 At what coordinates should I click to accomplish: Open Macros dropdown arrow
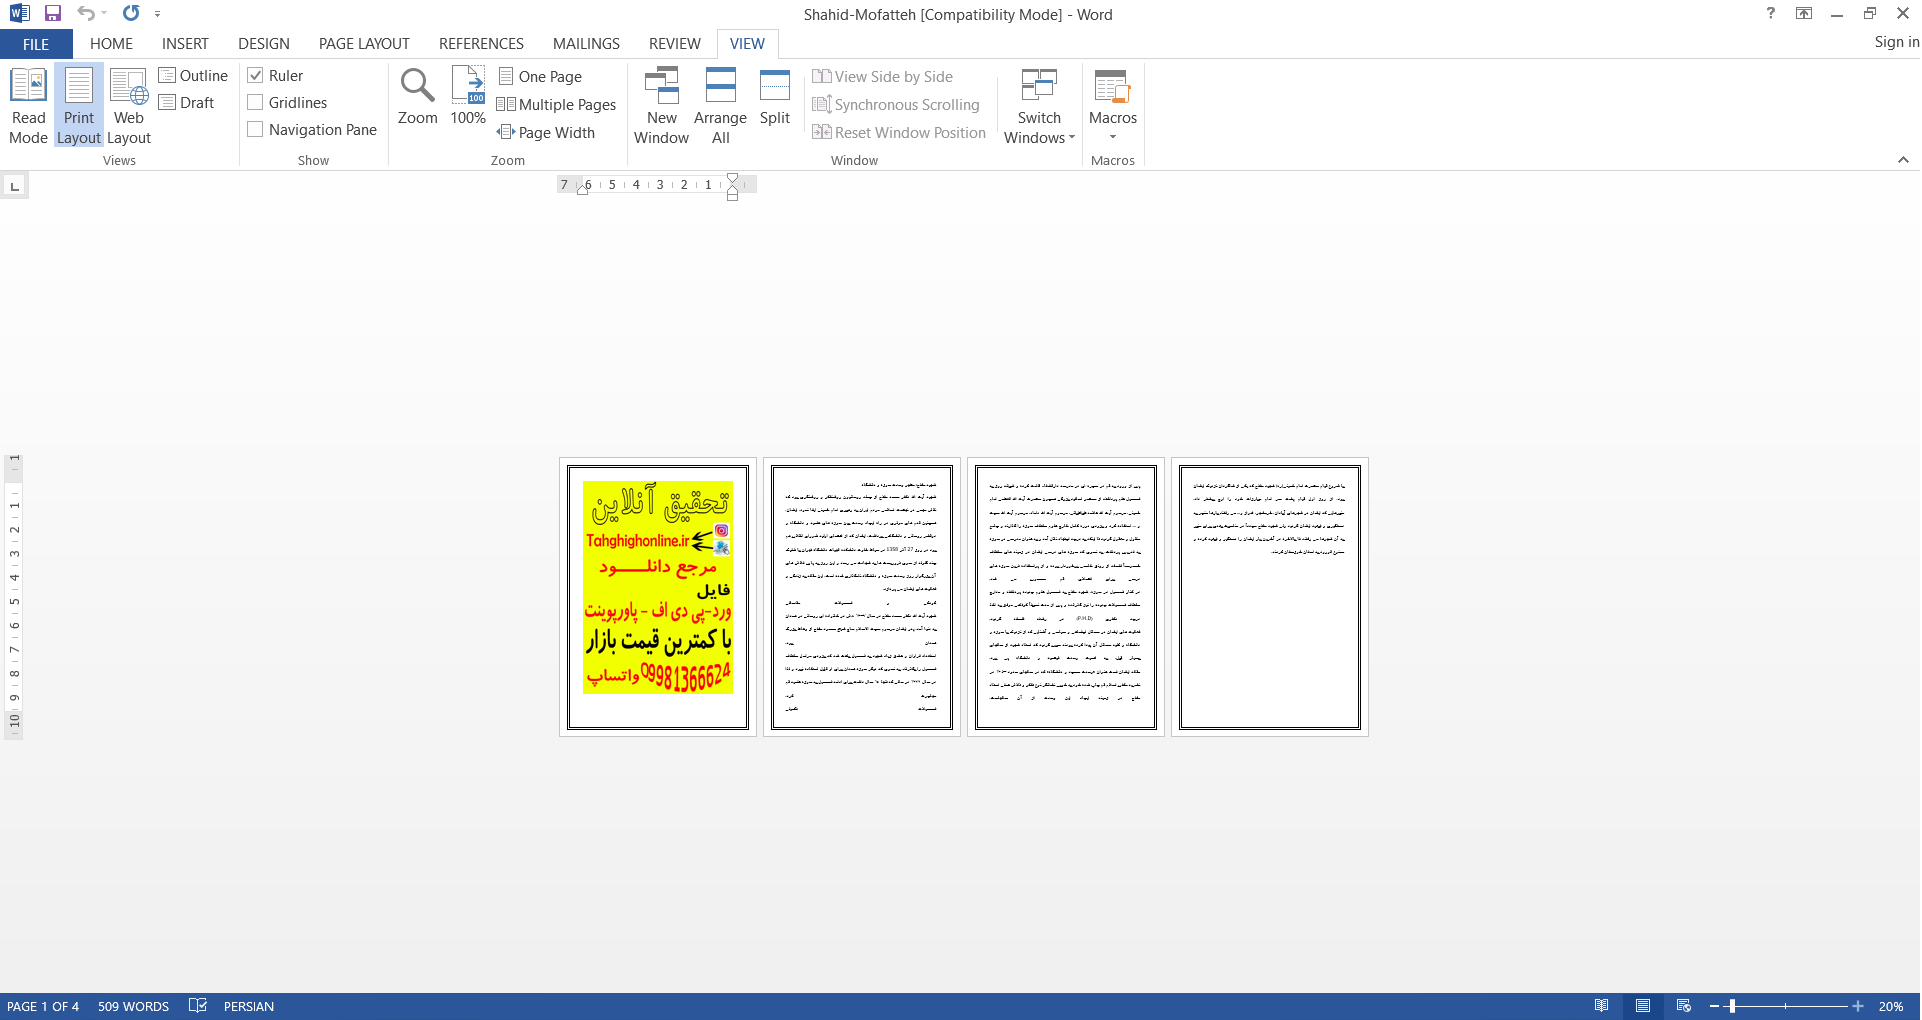(x=1113, y=138)
